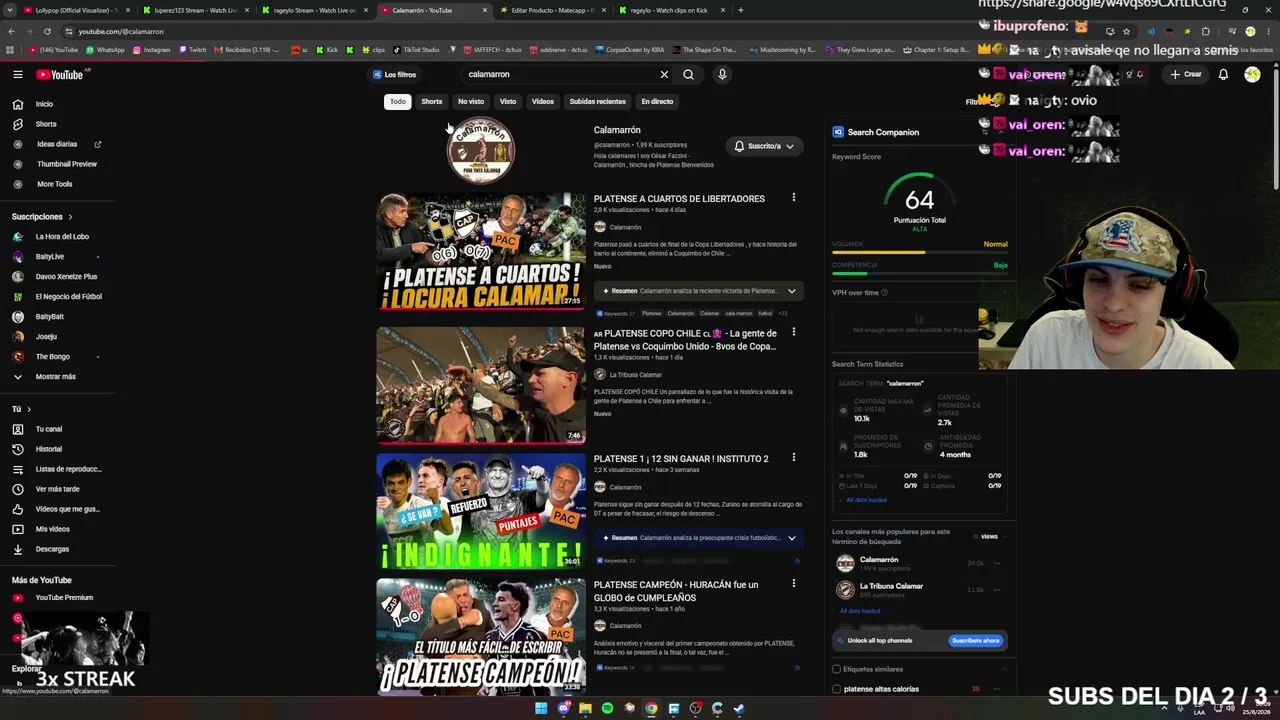Select the No visto filter chip
This screenshot has width=1280, height=720.
click(471, 101)
